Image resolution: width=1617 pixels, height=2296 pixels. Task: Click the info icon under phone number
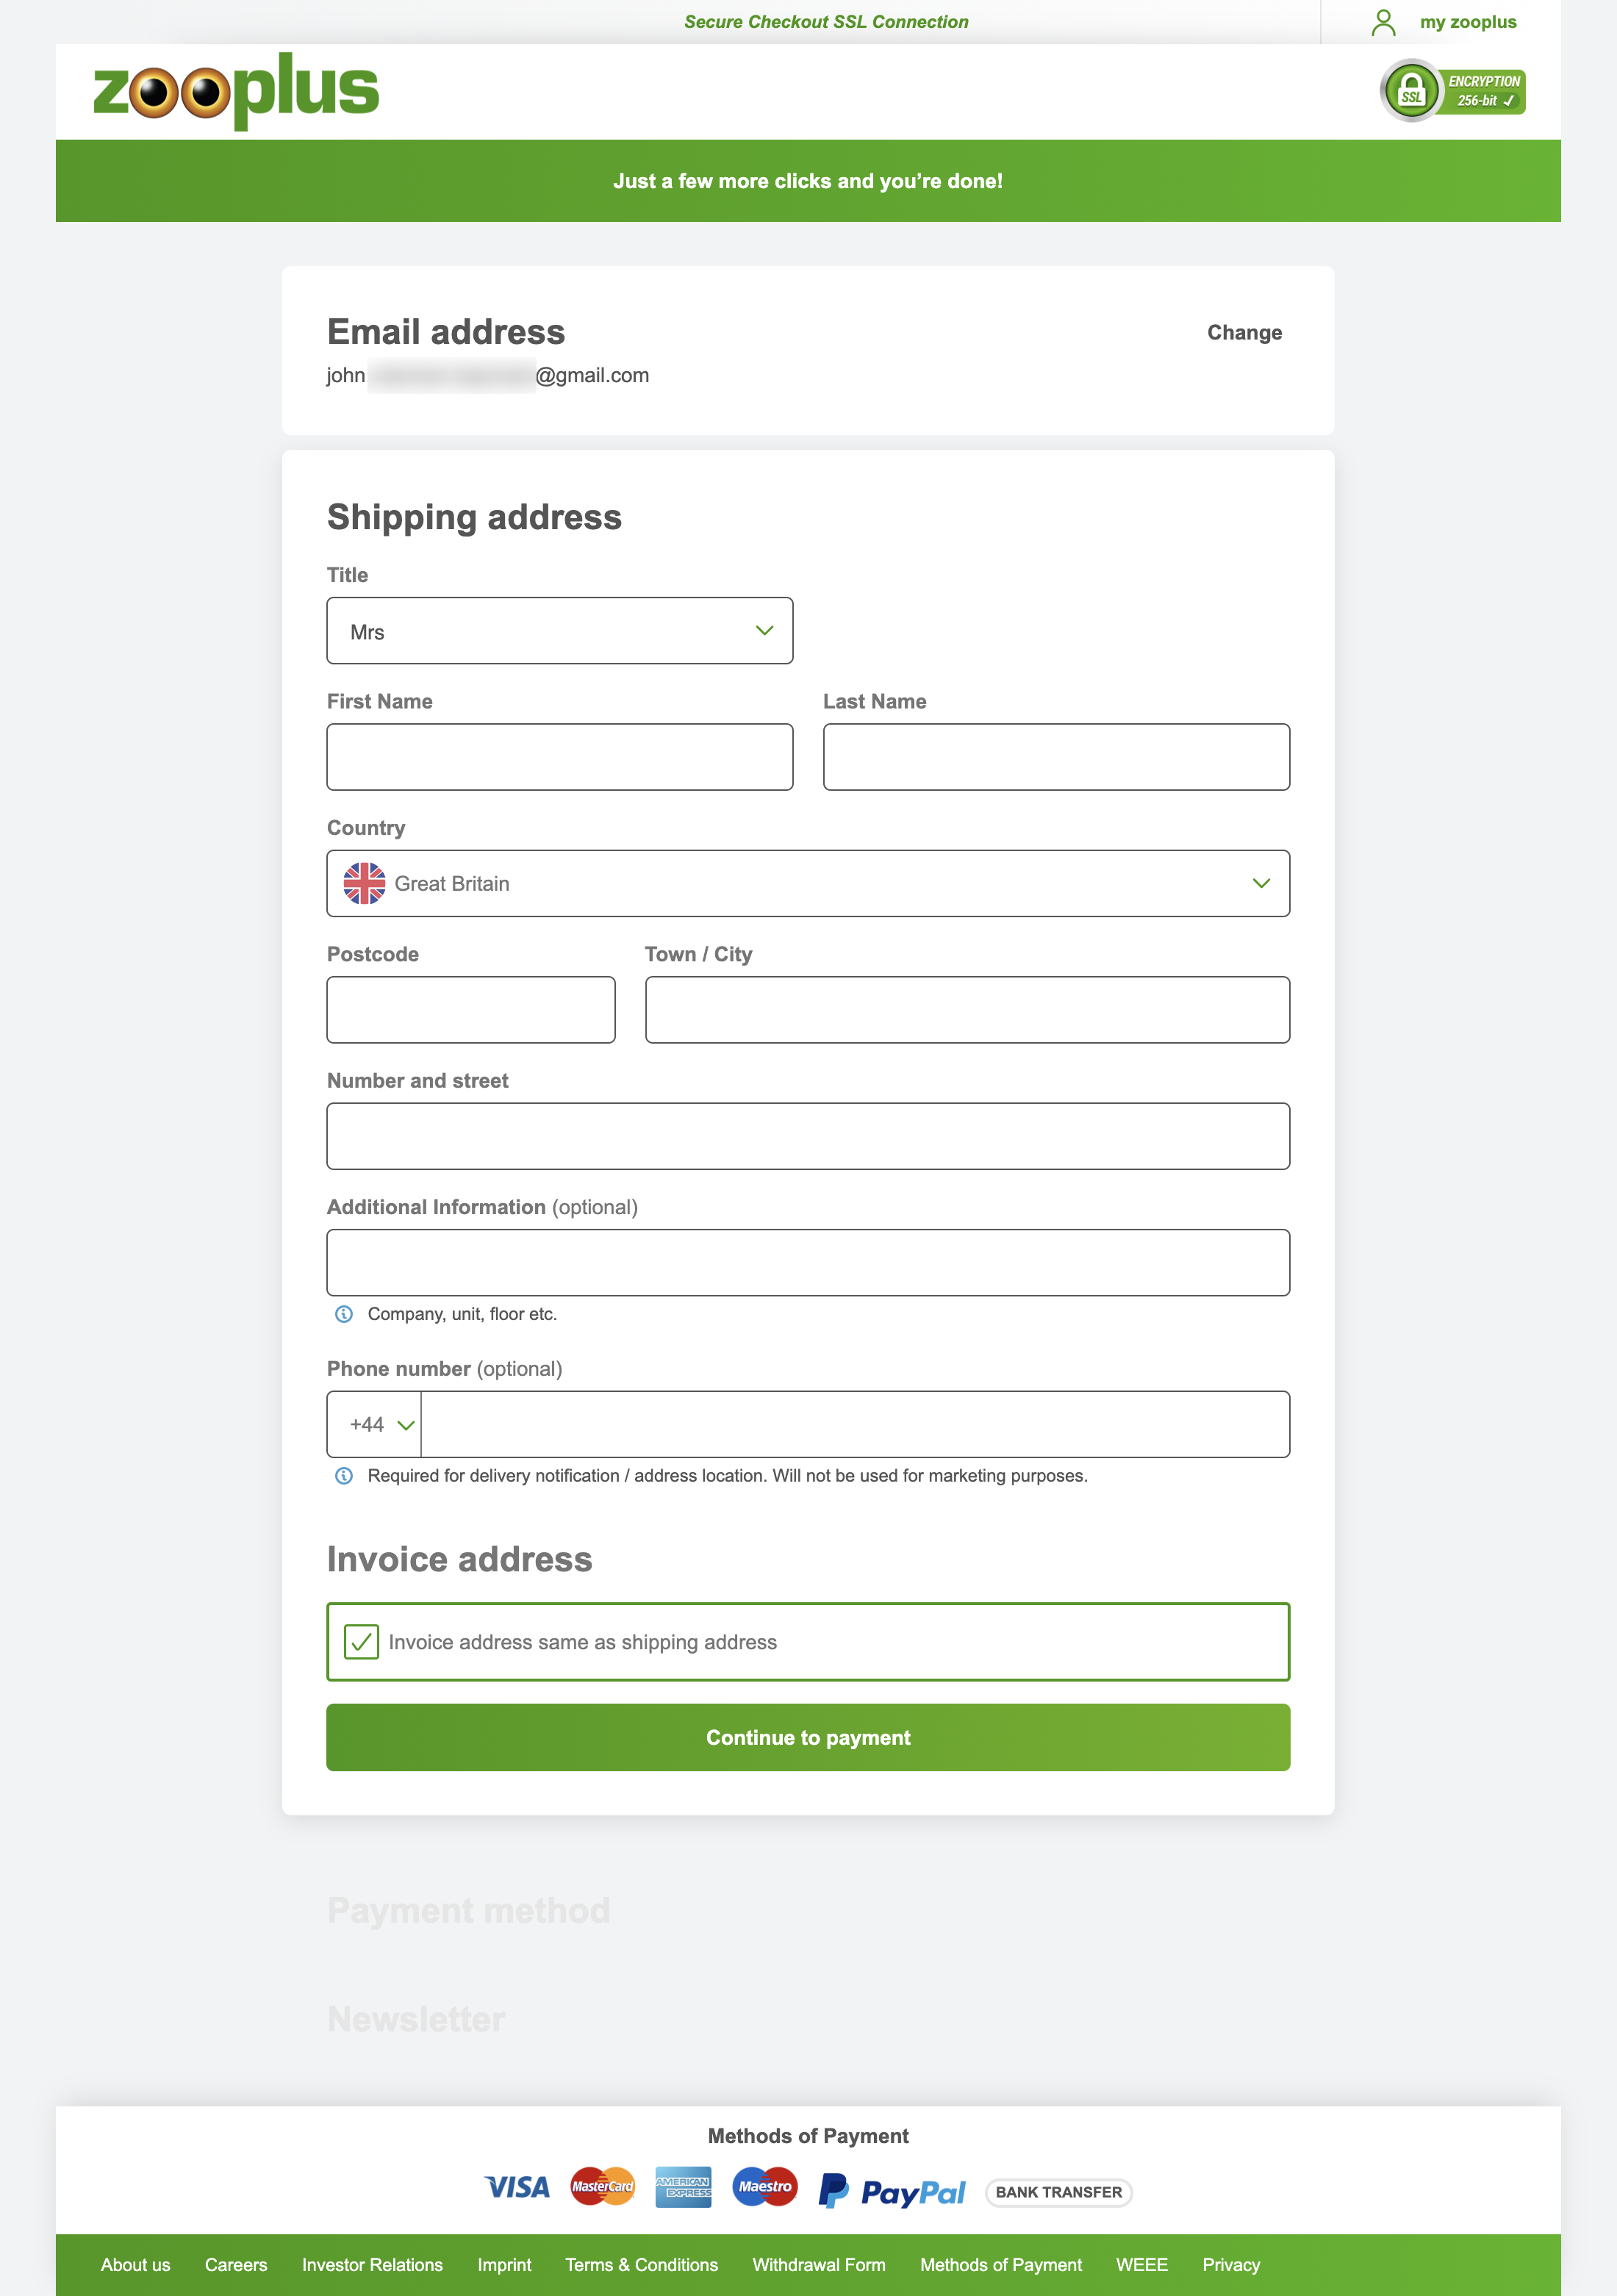(x=344, y=1474)
